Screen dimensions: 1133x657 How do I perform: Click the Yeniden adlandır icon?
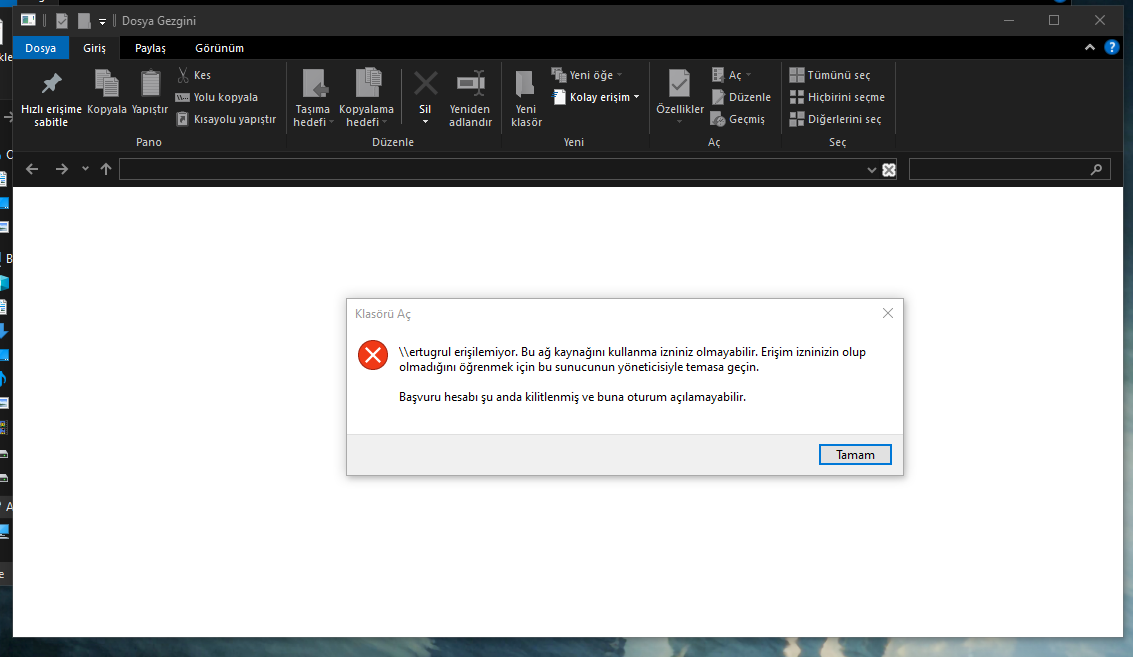pos(470,83)
